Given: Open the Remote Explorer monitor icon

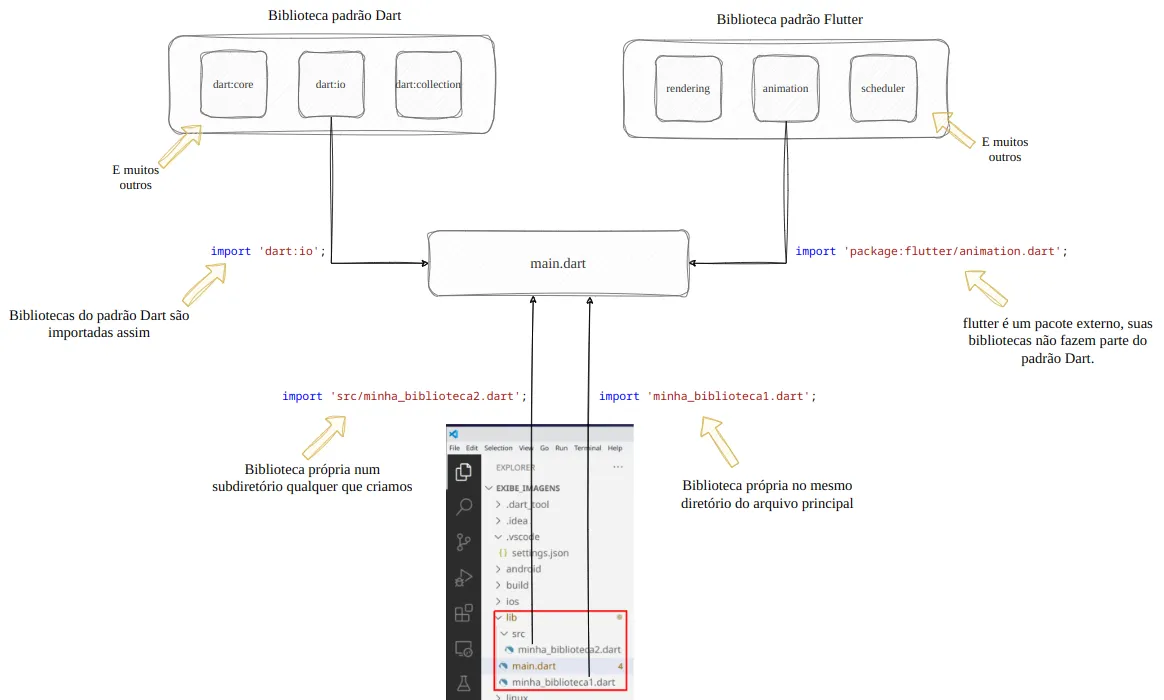Looking at the screenshot, I should [464, 649].
